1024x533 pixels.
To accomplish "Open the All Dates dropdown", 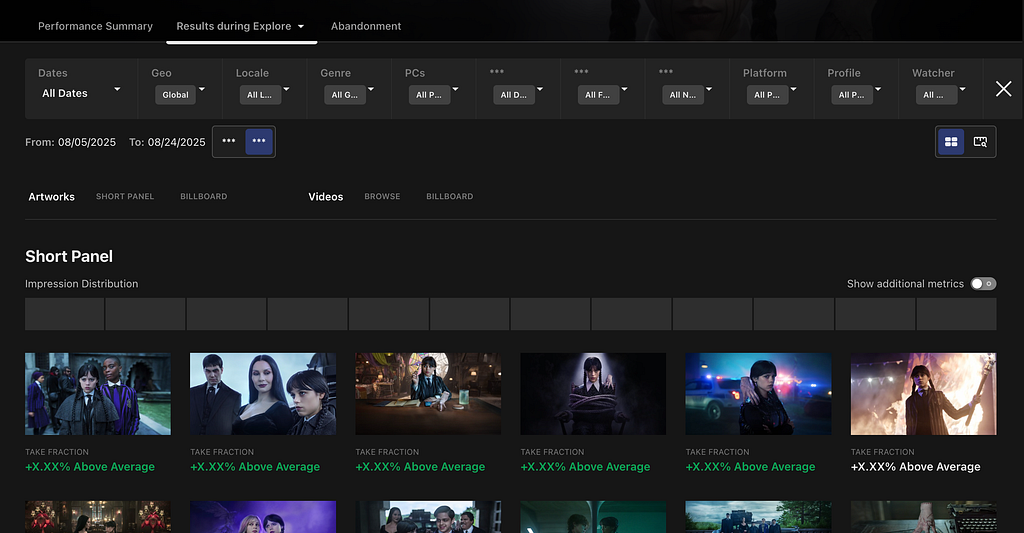I will pos(81,93).
